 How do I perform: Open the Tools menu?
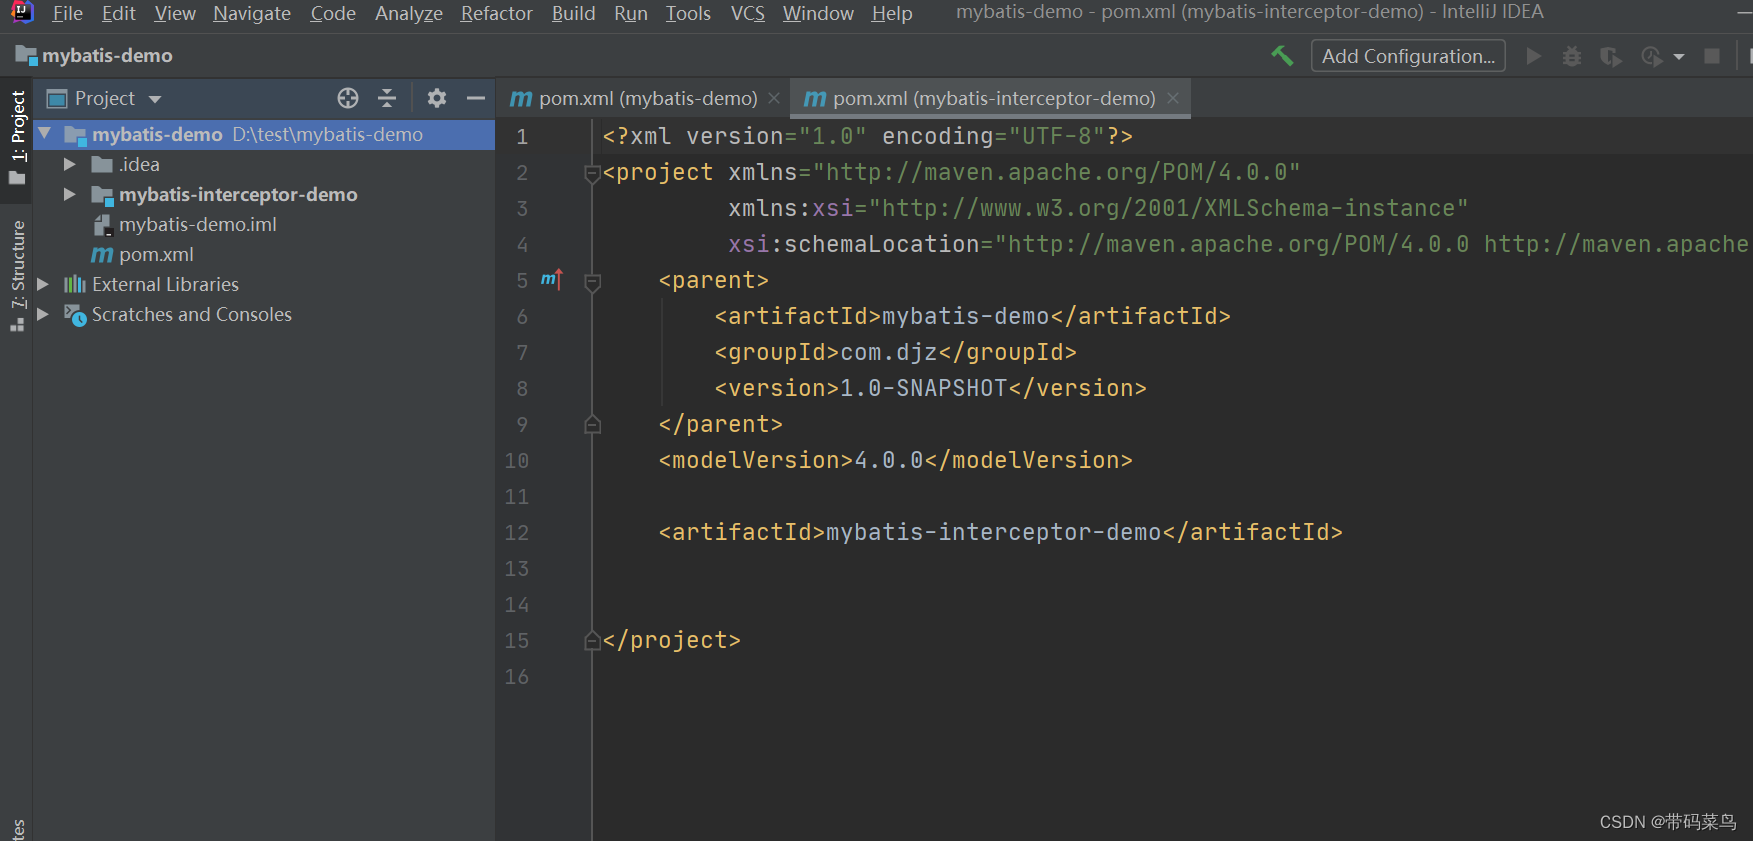coord(688,13)
